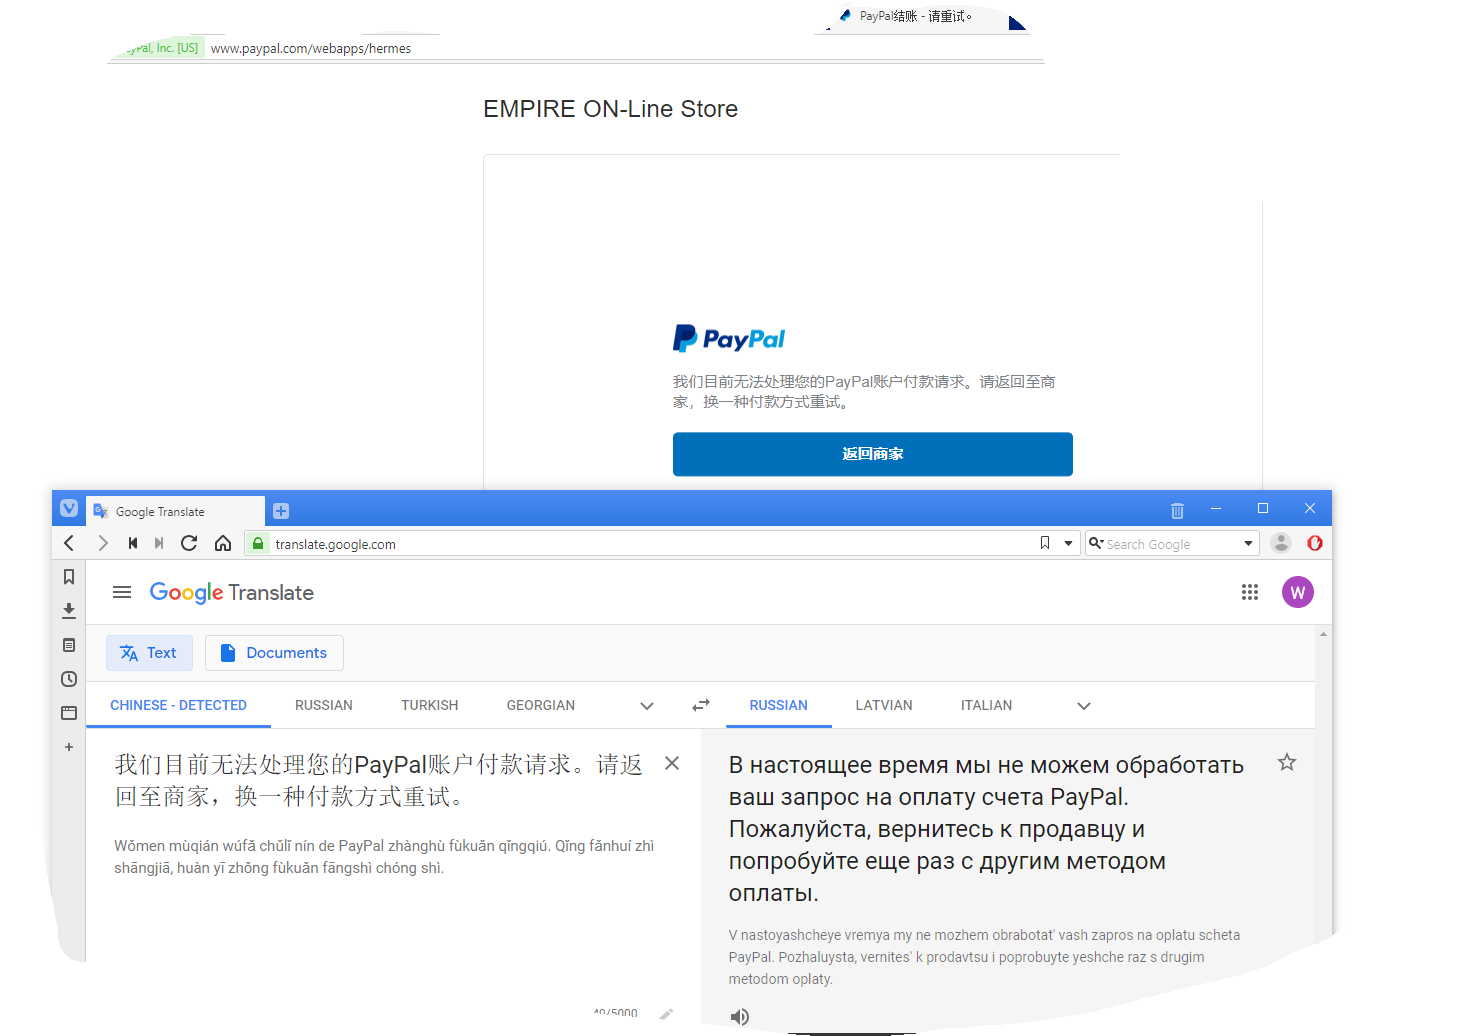Open the closed tabs trash icon
Screen dimensions: 1474x1036
point(1177,510)
